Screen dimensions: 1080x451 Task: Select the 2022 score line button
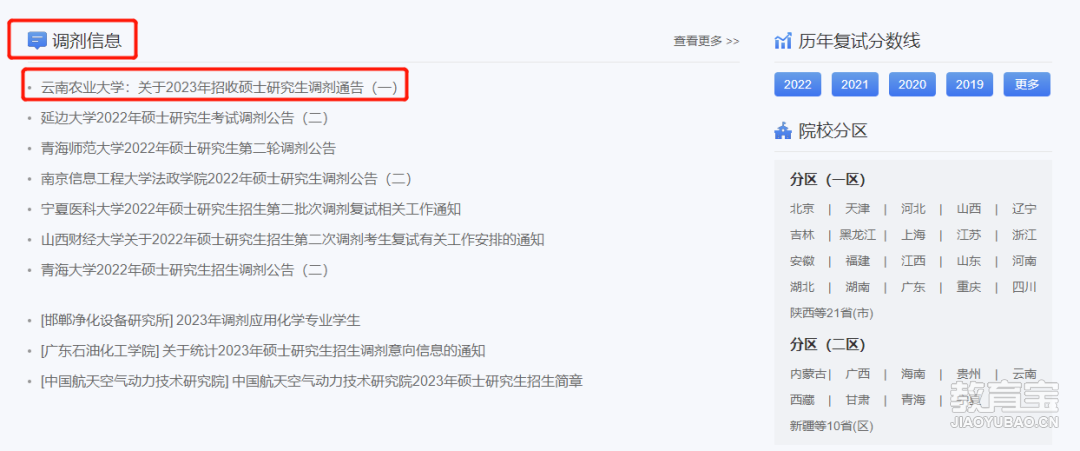coord(798,85)
